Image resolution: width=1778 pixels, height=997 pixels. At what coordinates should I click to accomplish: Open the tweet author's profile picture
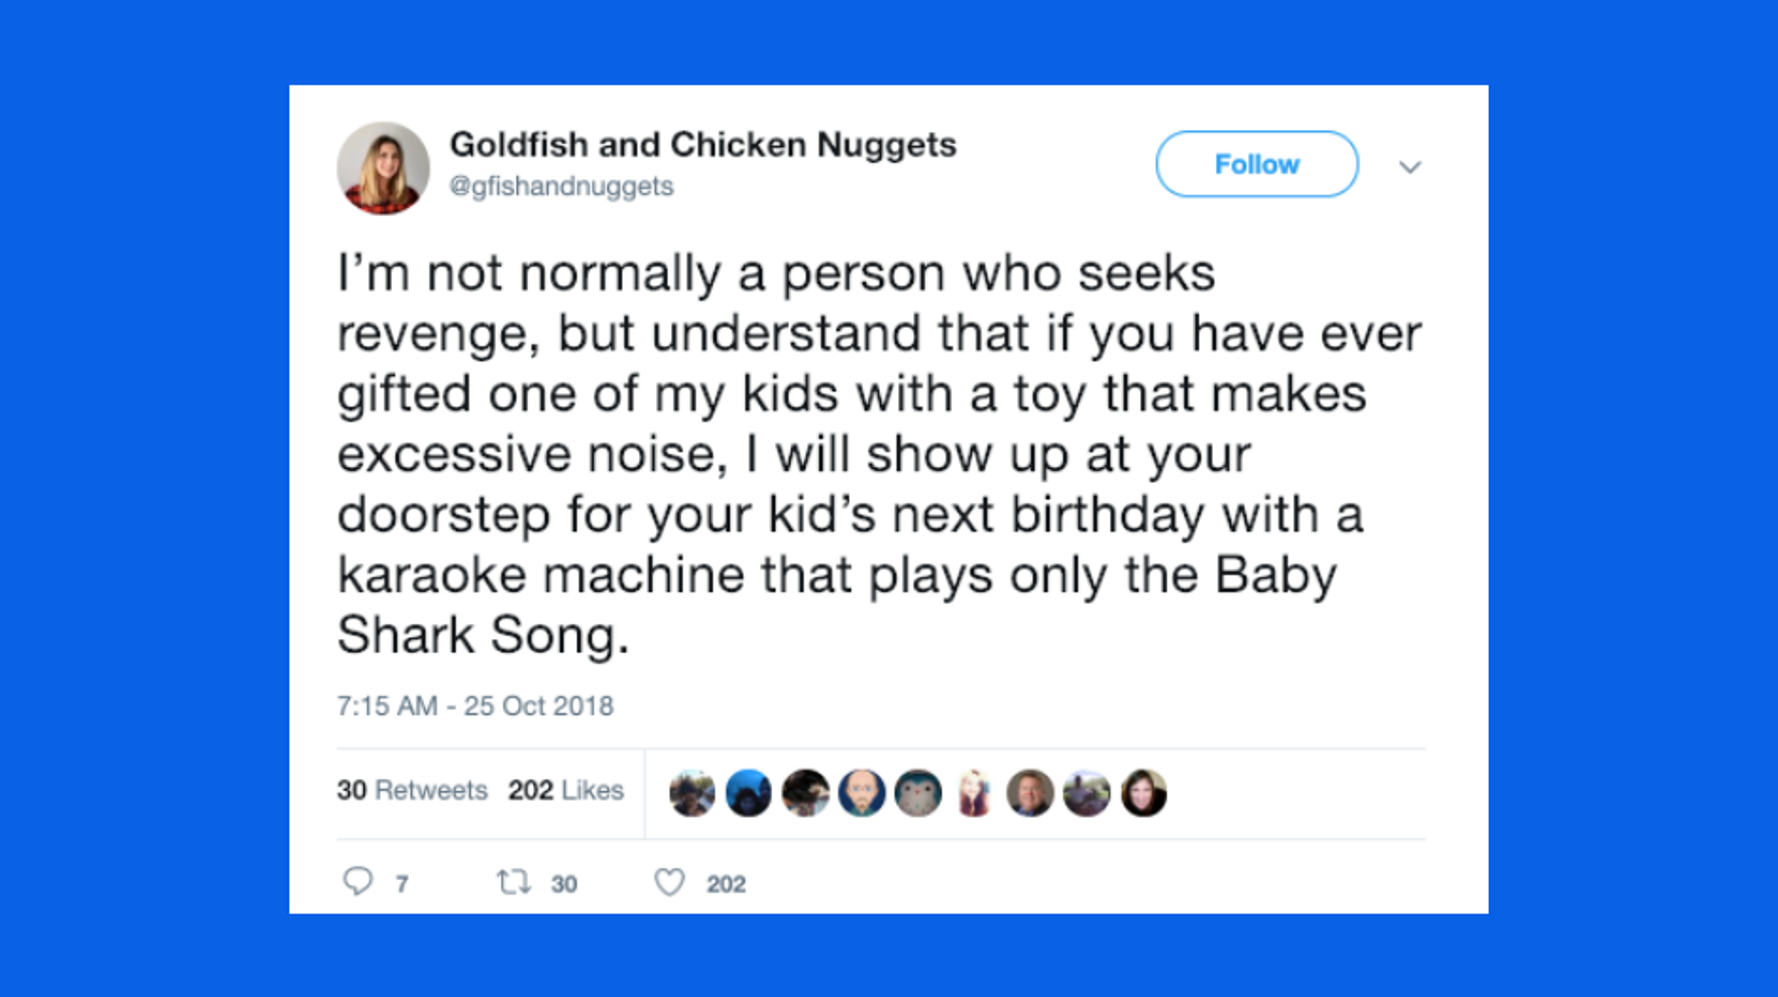[x=383, y=168]
